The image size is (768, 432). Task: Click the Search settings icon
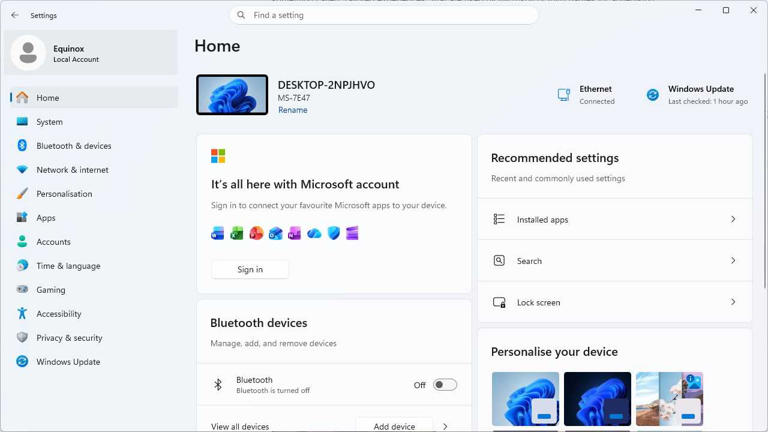pyautogui.click(x=499, y=261)
